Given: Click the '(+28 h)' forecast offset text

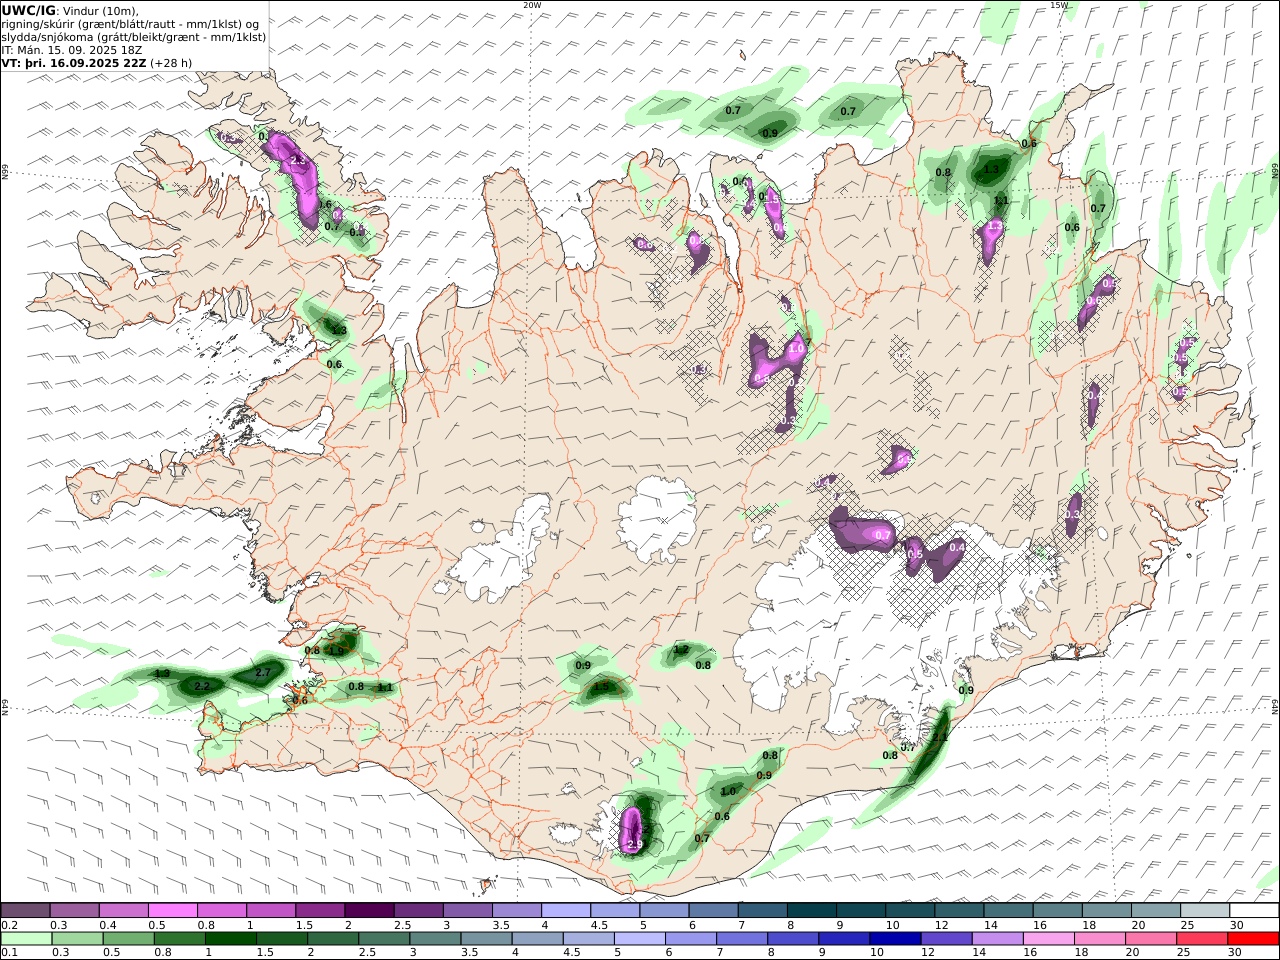Looking at the screenshot, I should (x=171, y=62).
